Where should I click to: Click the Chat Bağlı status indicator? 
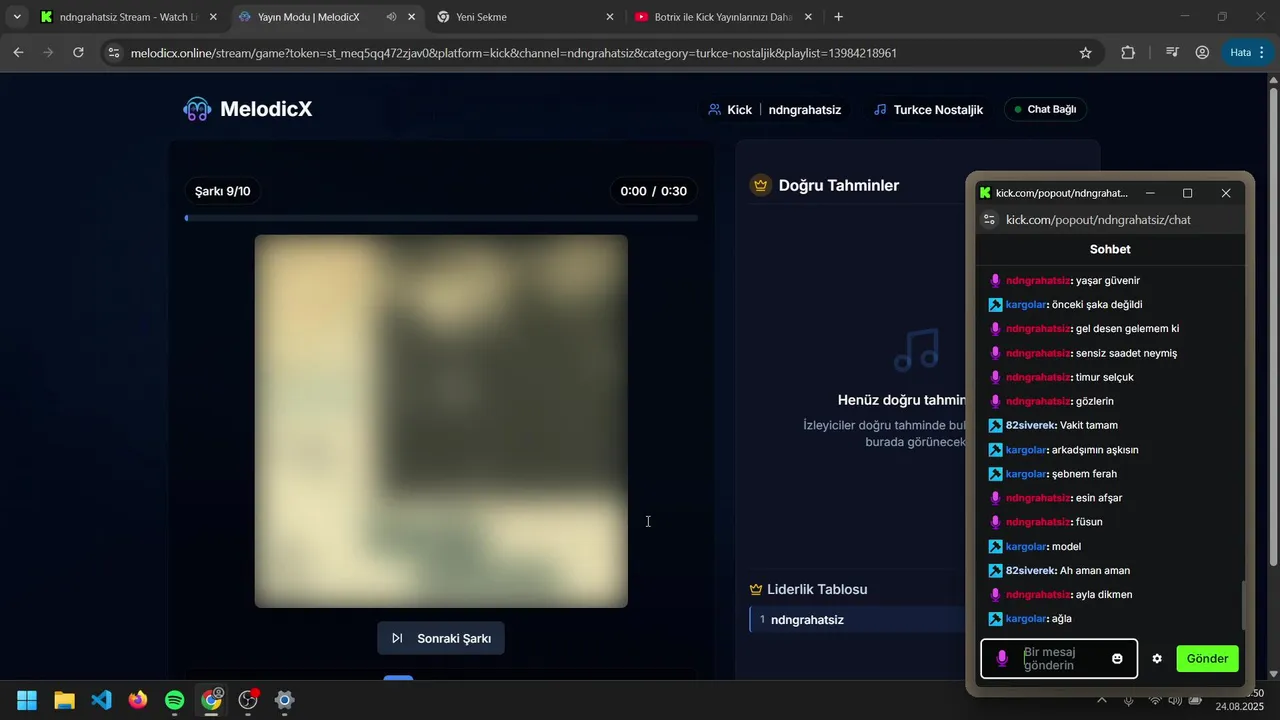[1045, 109]
